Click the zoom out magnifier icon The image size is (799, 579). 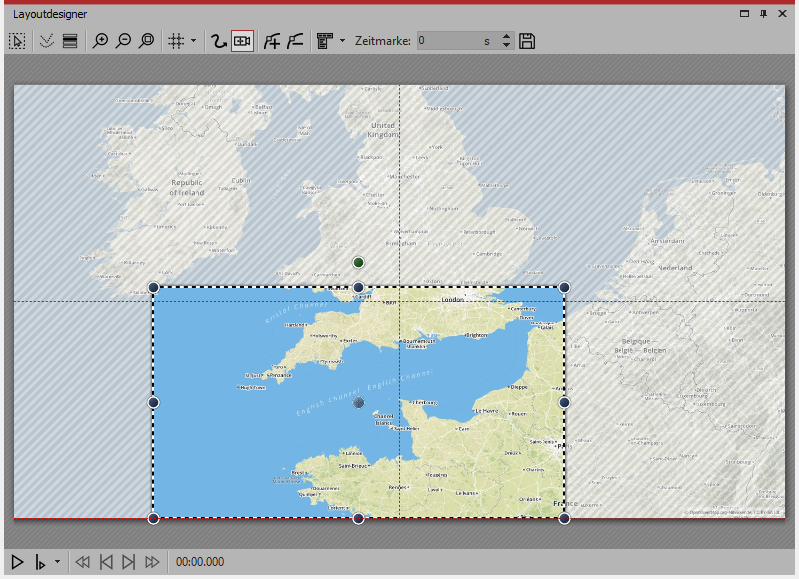click(x=123, y=41)
